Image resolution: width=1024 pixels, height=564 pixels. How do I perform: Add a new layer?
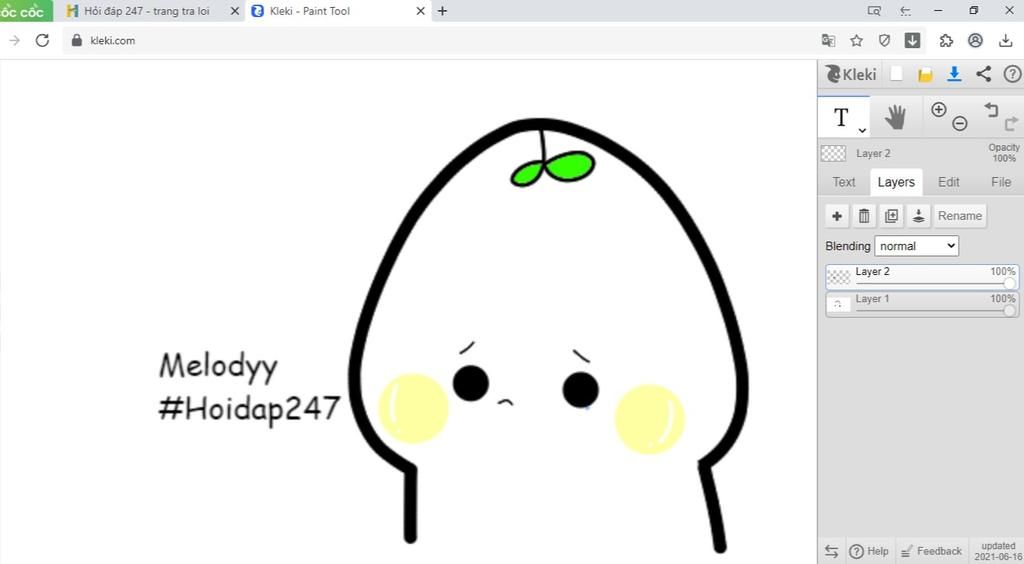pos(837,216)
